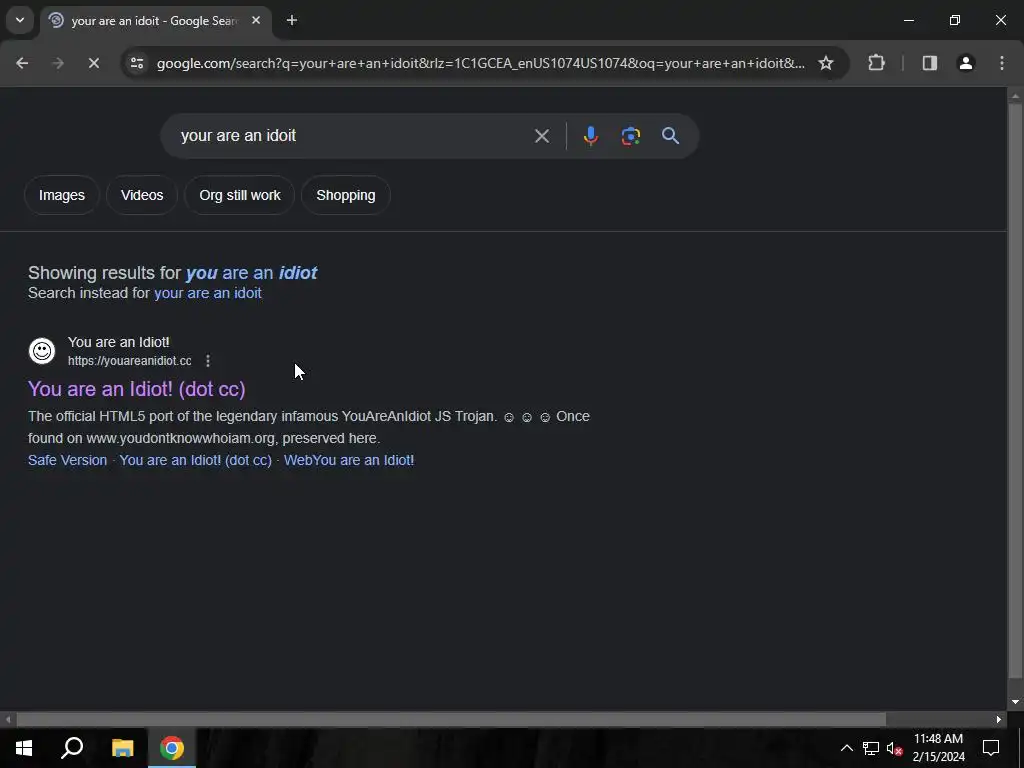Show hidden system tray icons
Screen dimensions: 1024x768
(846, 748)
